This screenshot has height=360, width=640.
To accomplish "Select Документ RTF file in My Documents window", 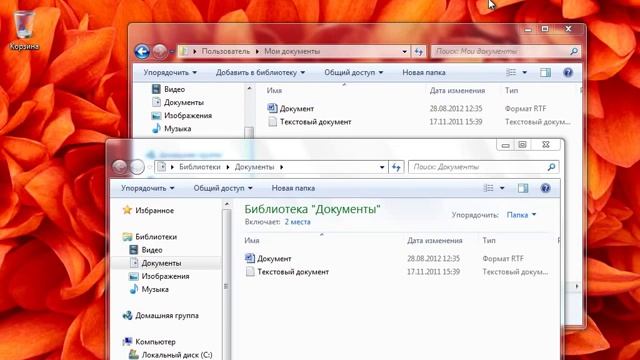I will click(x=291, y=109).
